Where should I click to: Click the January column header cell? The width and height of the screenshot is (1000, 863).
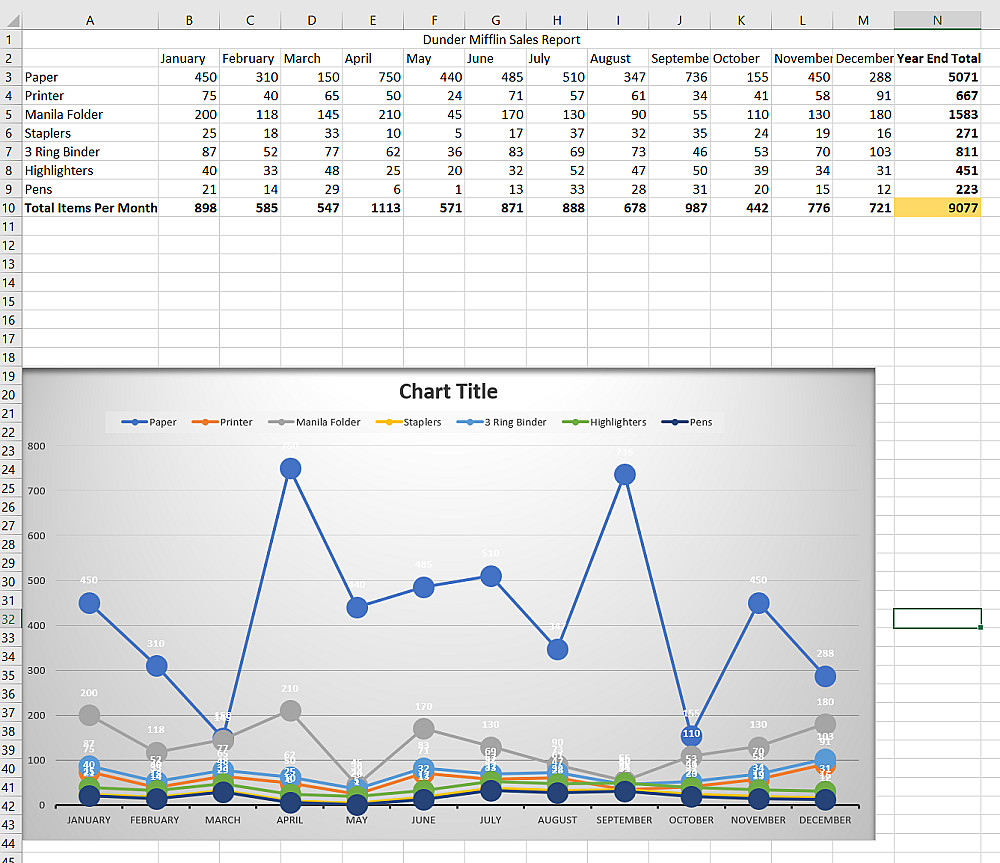[189, 58]
